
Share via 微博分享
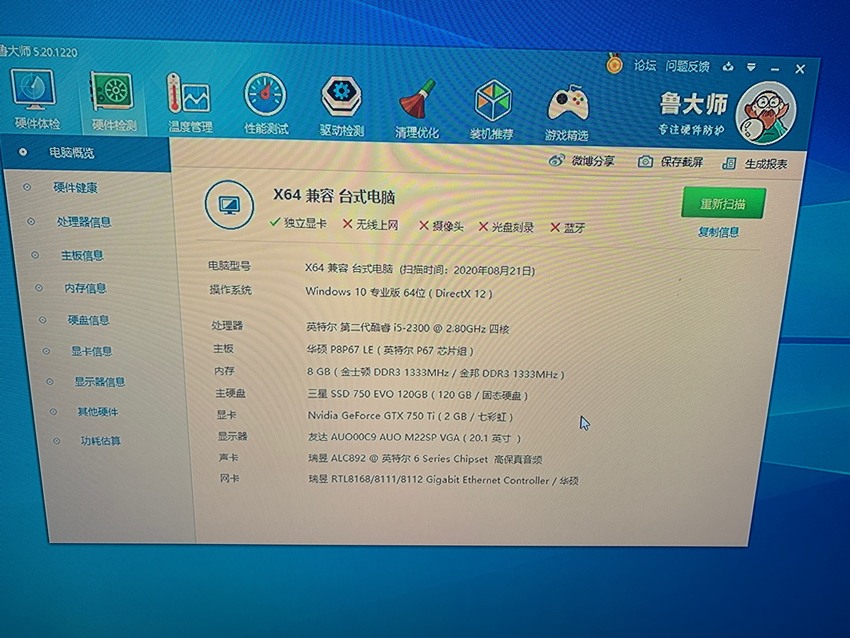pos(582,161)
